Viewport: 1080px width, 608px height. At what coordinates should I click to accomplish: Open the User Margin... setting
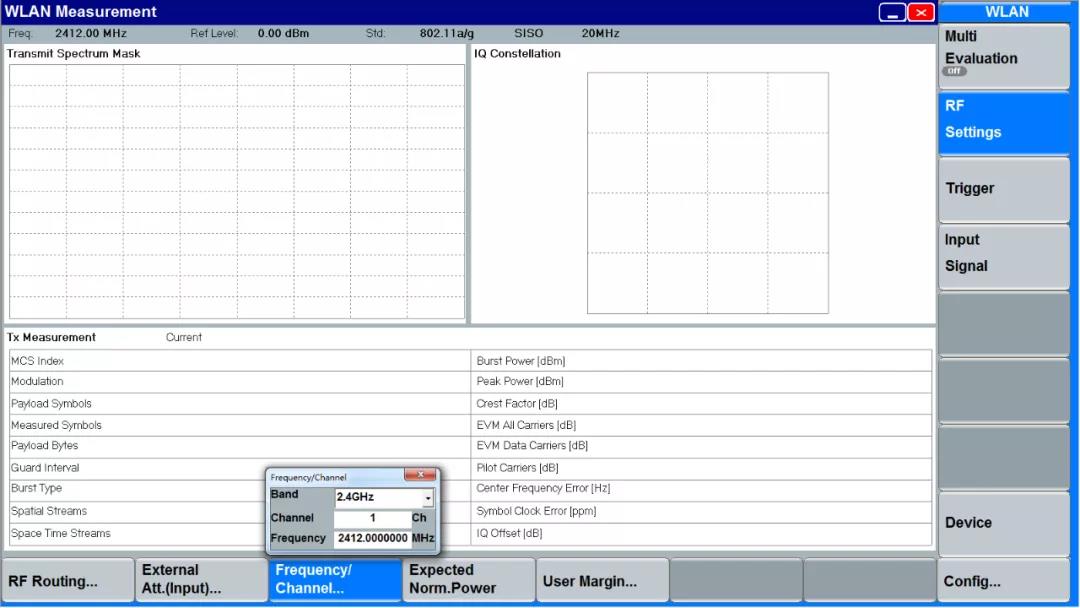(602, 581)
